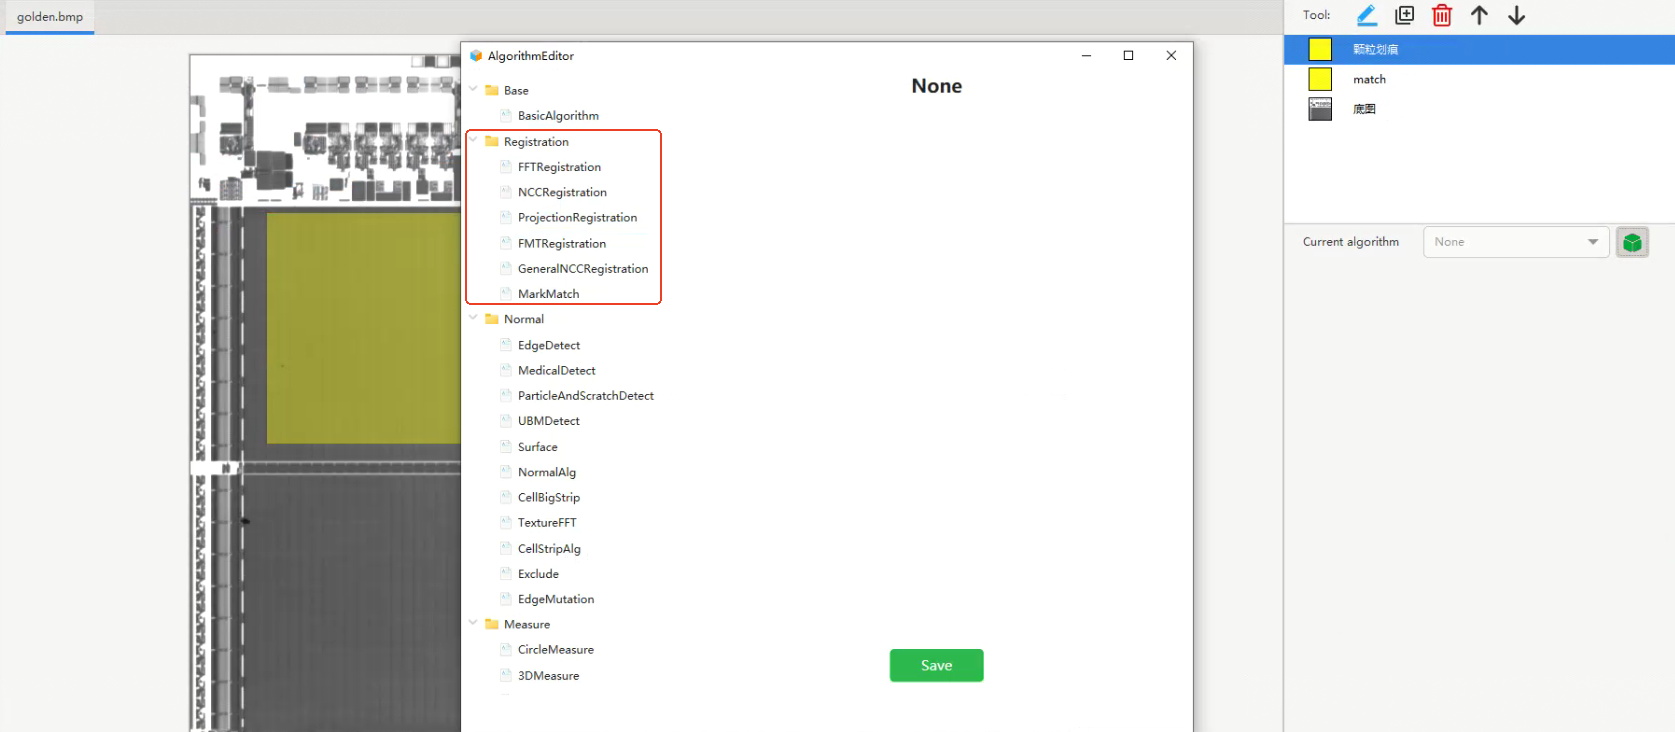Click the green Save button
Viewport: 1675px width, 732px height.
[x=936, y=665]
